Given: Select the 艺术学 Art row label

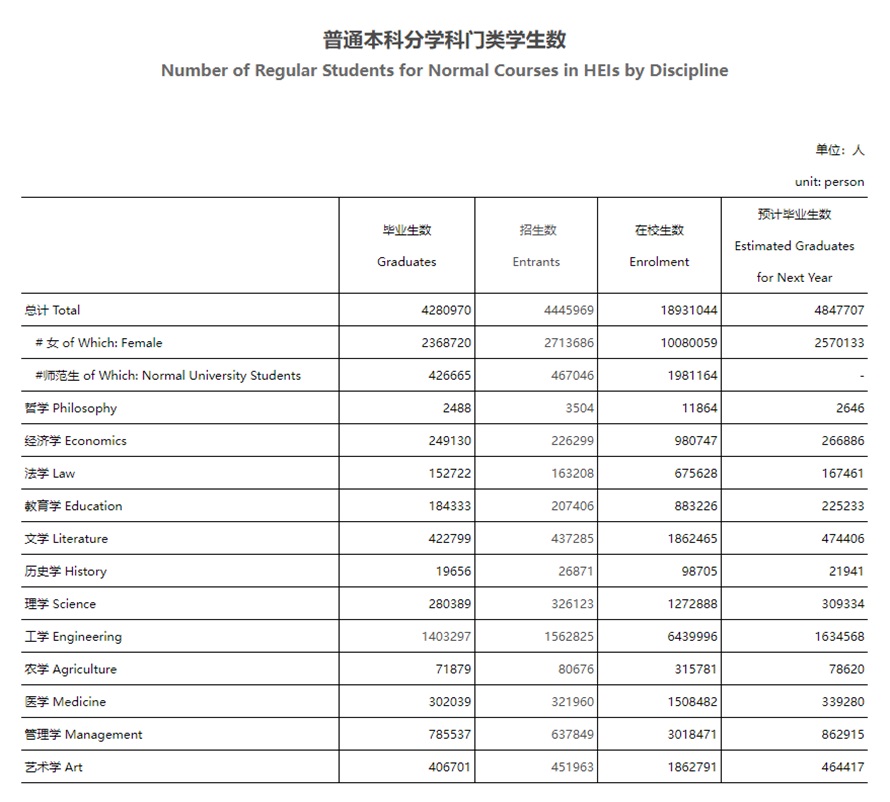Looking at the screenshot, I should tap(53, 767).
